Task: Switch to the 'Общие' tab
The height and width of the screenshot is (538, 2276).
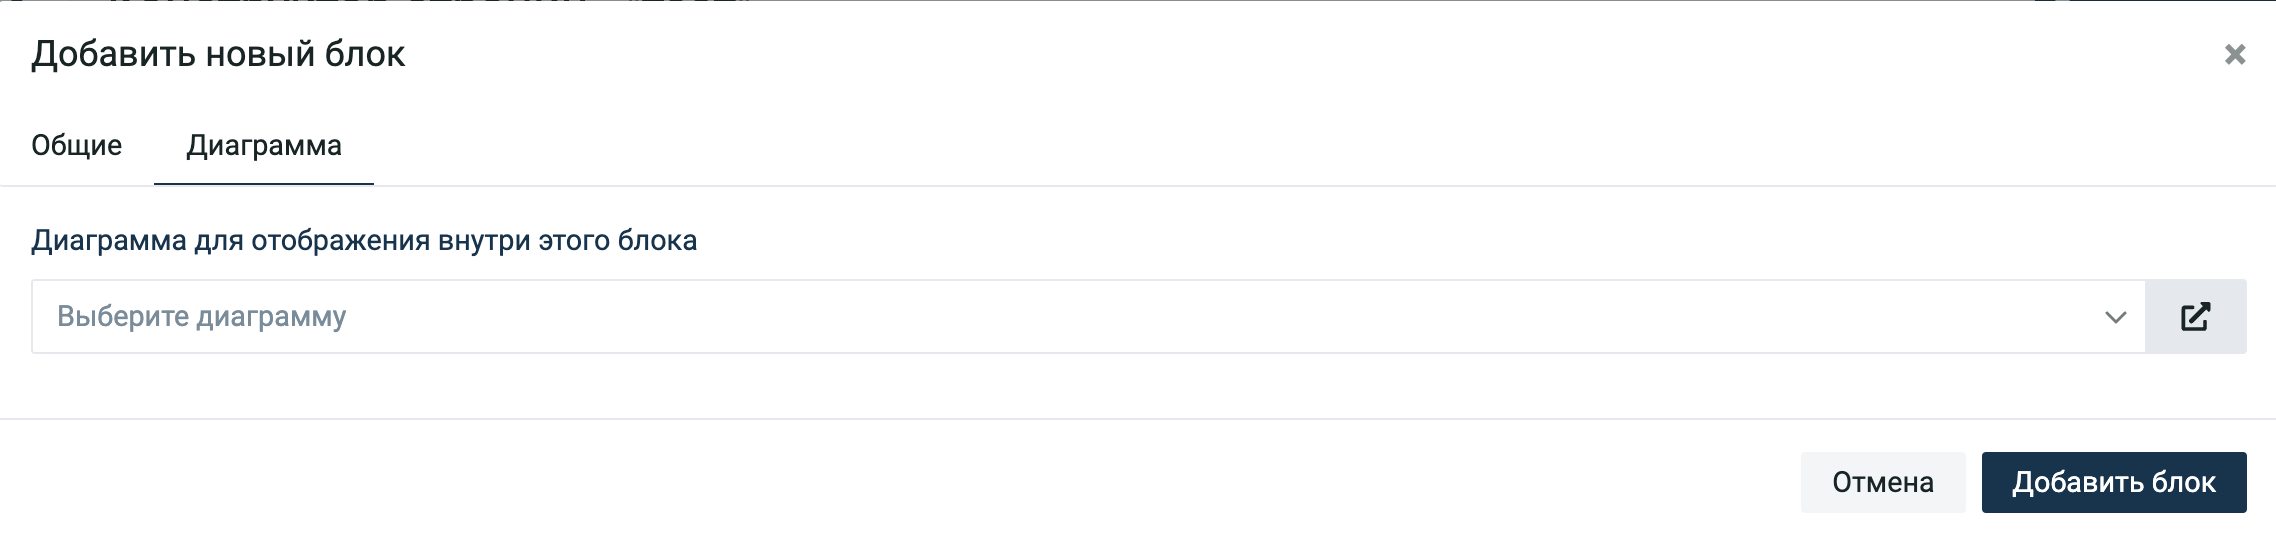Action: click(77, 146)
